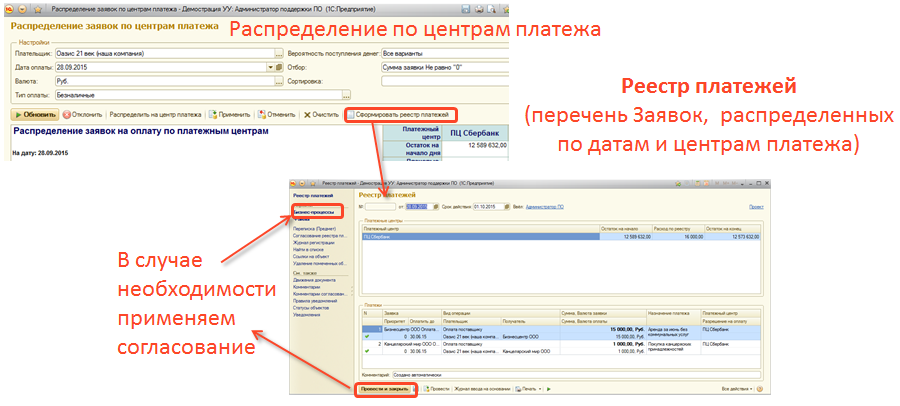Click Очистить X icon in toolbar
Viewport: 900px width, 406px height.
coord(308,115)
